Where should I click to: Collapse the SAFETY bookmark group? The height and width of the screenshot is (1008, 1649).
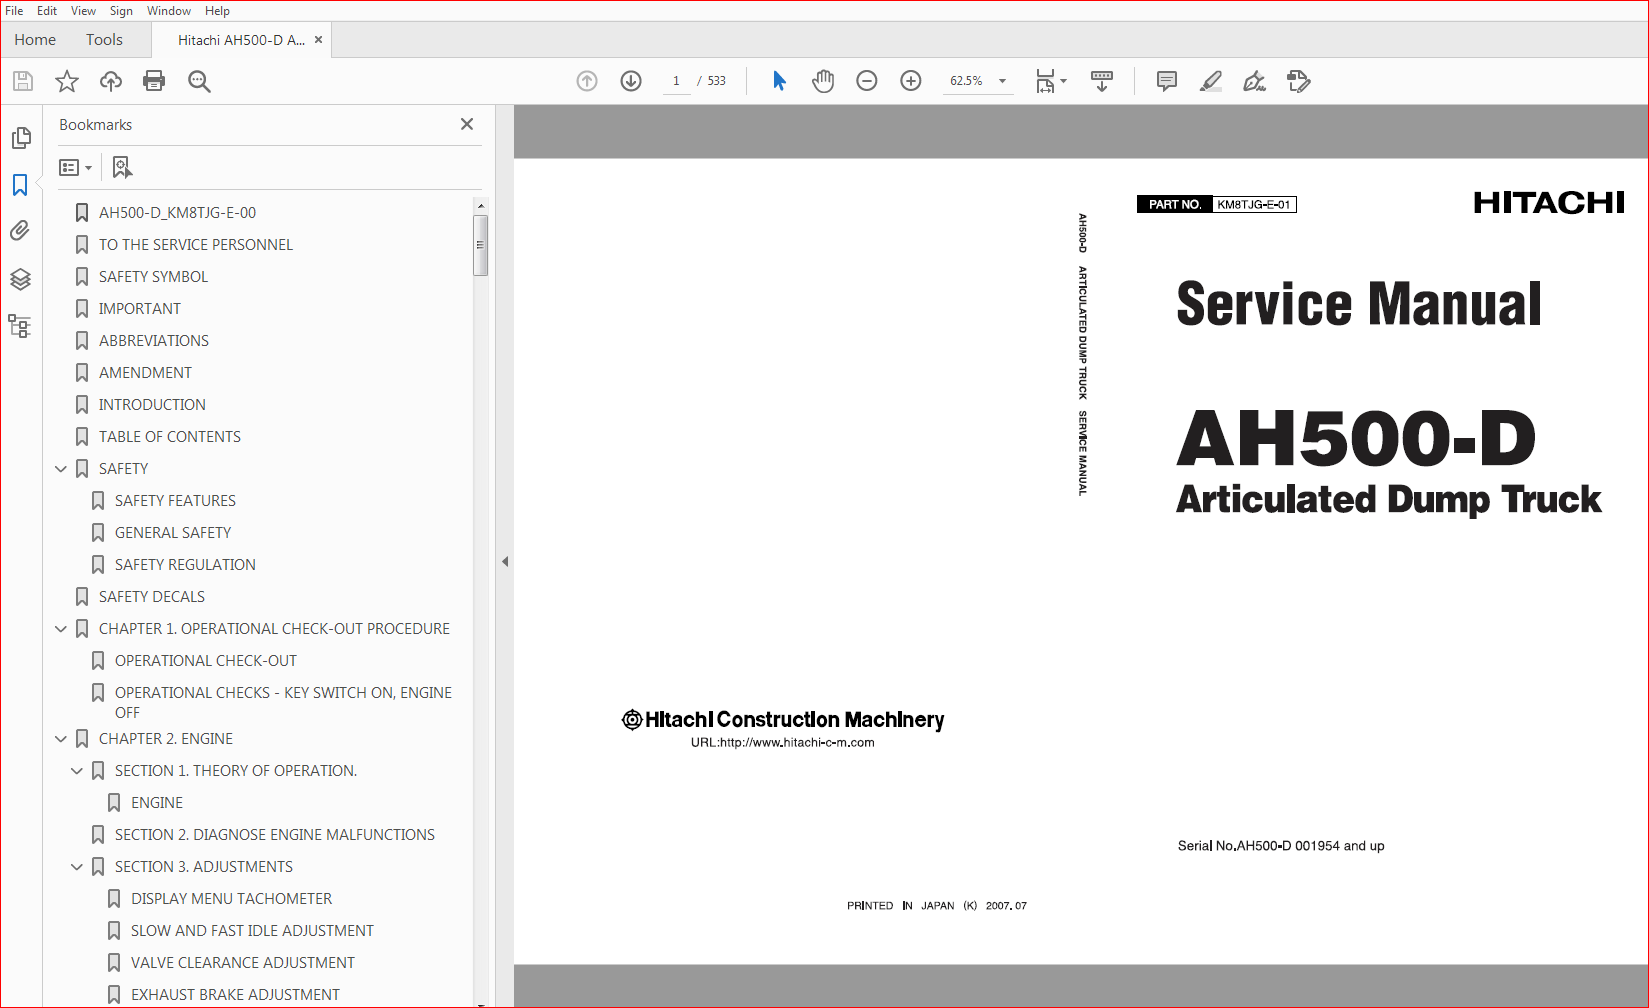click(61, 469)
